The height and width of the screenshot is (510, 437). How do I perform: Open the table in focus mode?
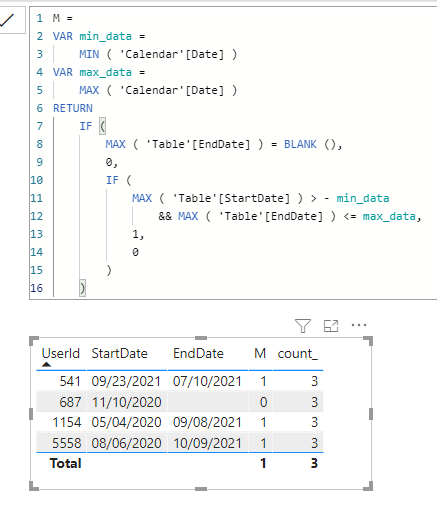(x=331, y=326)
